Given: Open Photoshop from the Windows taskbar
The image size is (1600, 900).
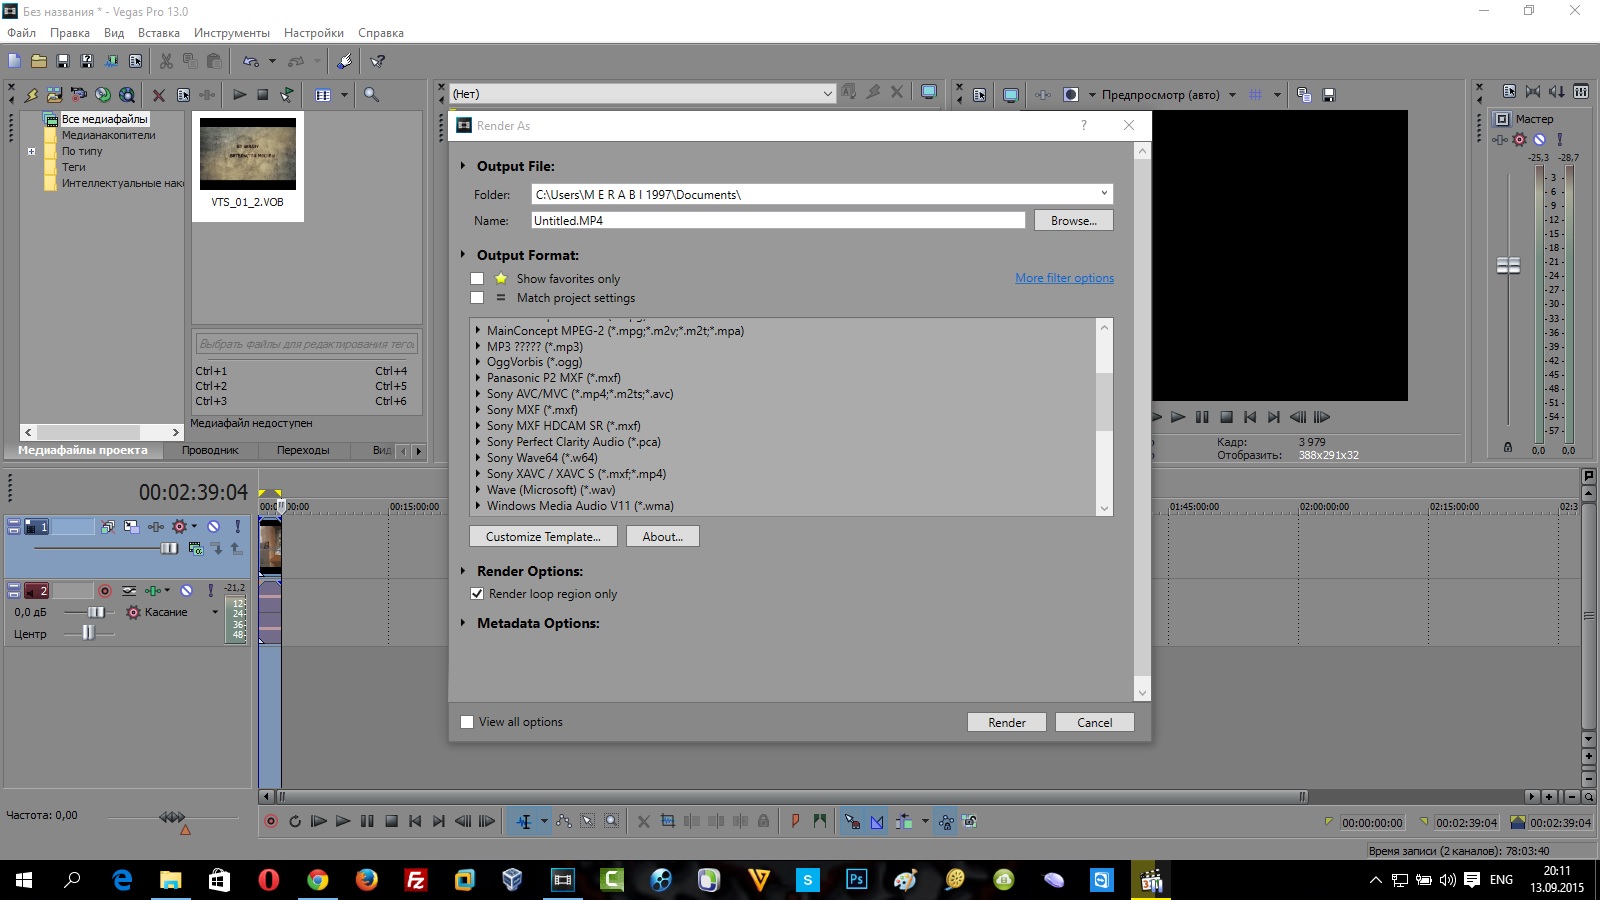Looking at the screenshot, I should coord(856,880).
